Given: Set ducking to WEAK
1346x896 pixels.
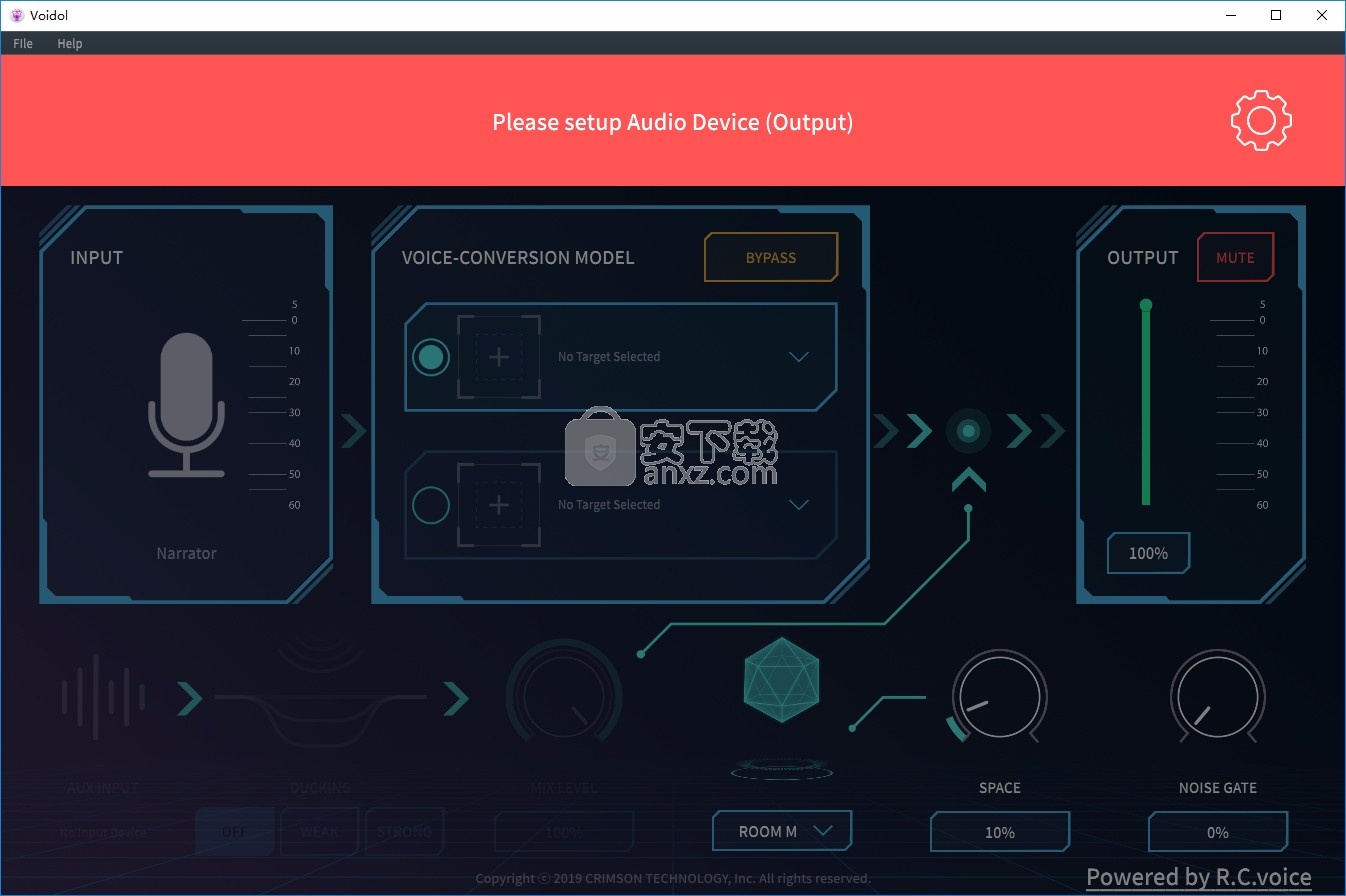Looking at the screenshot, I should (x=320, y=832).
